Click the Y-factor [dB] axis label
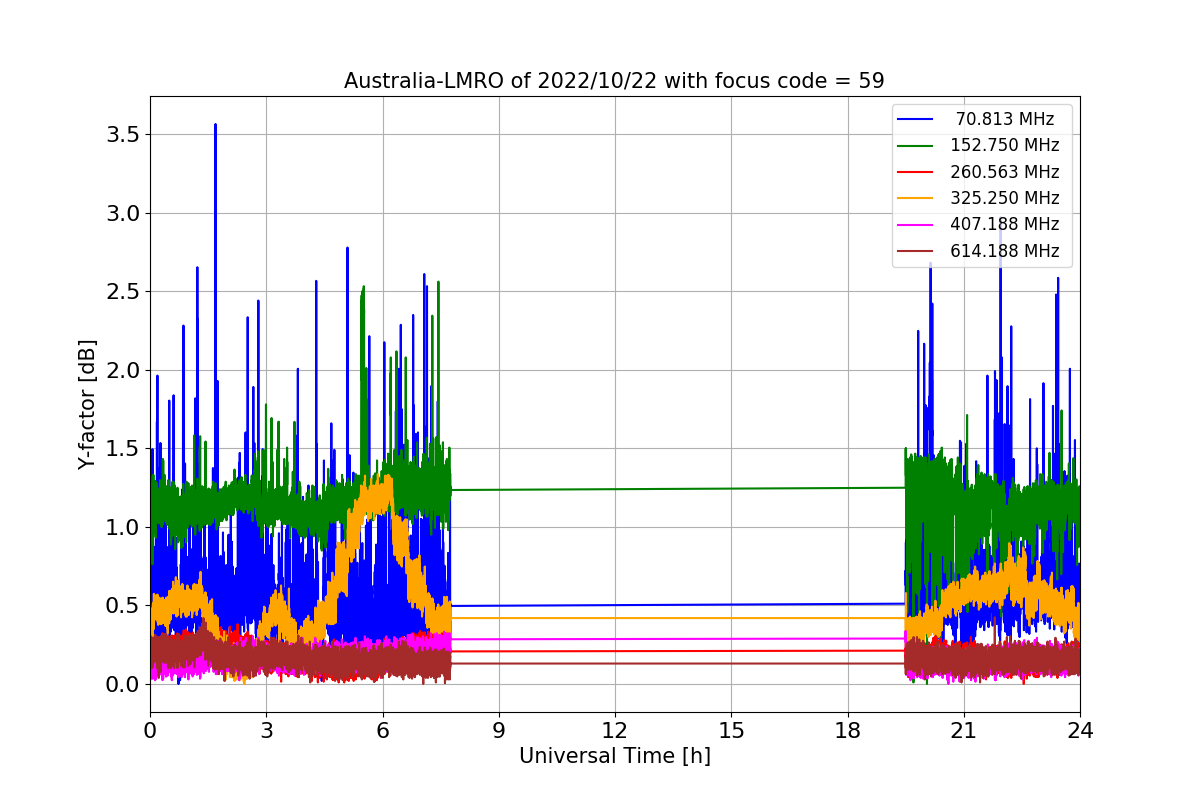 tap(88, 405)
